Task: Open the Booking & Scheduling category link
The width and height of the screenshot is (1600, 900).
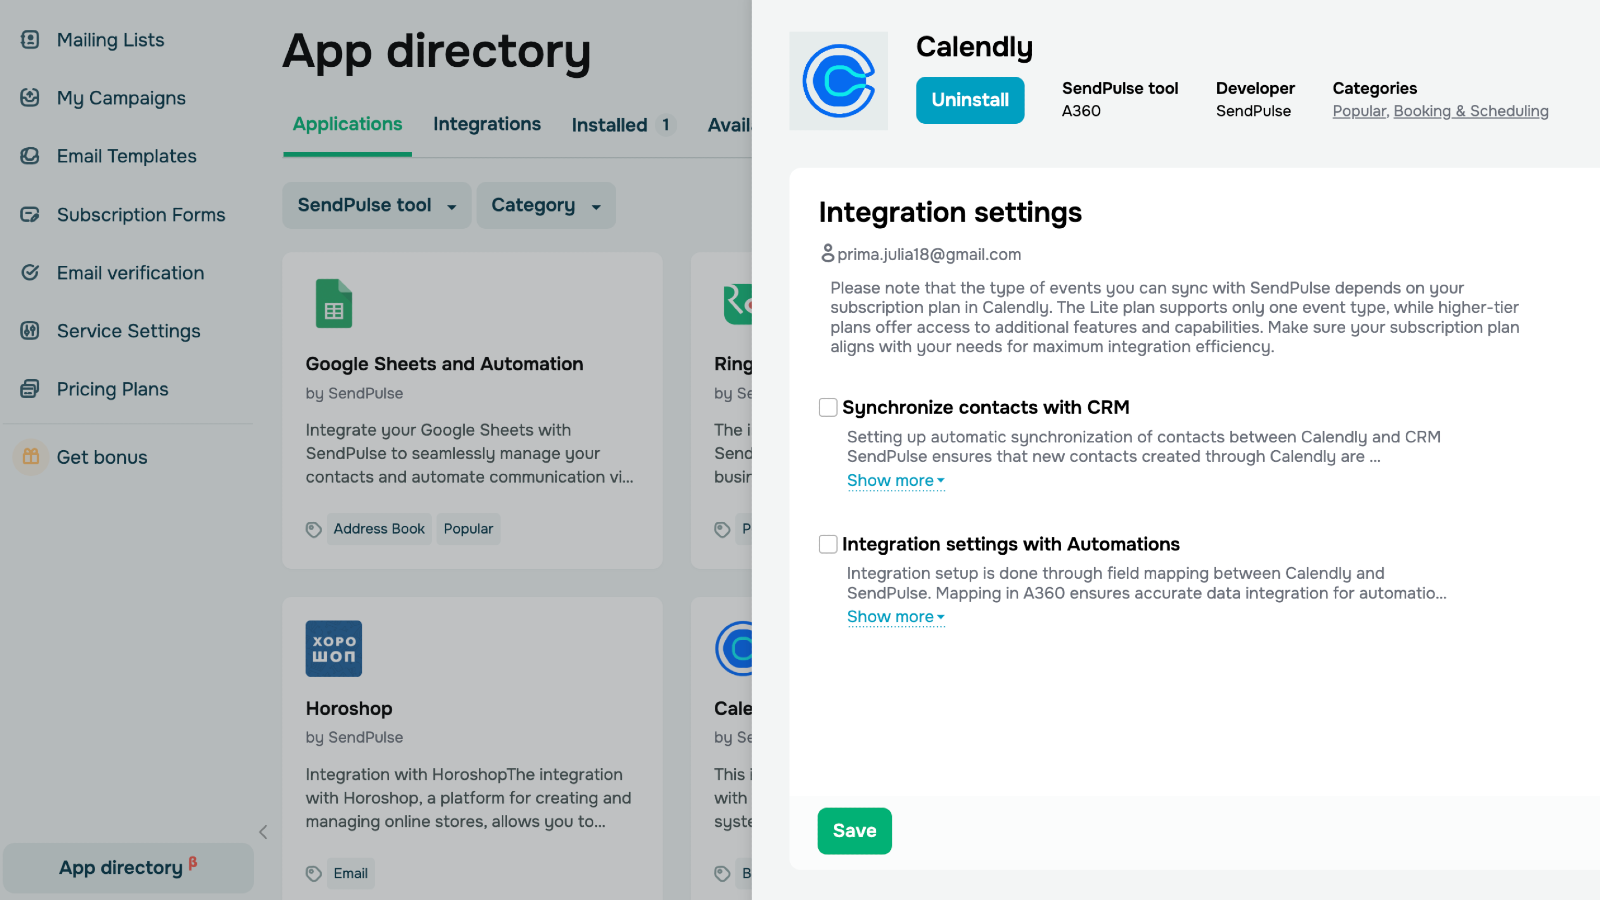Action: [1470, 111]
